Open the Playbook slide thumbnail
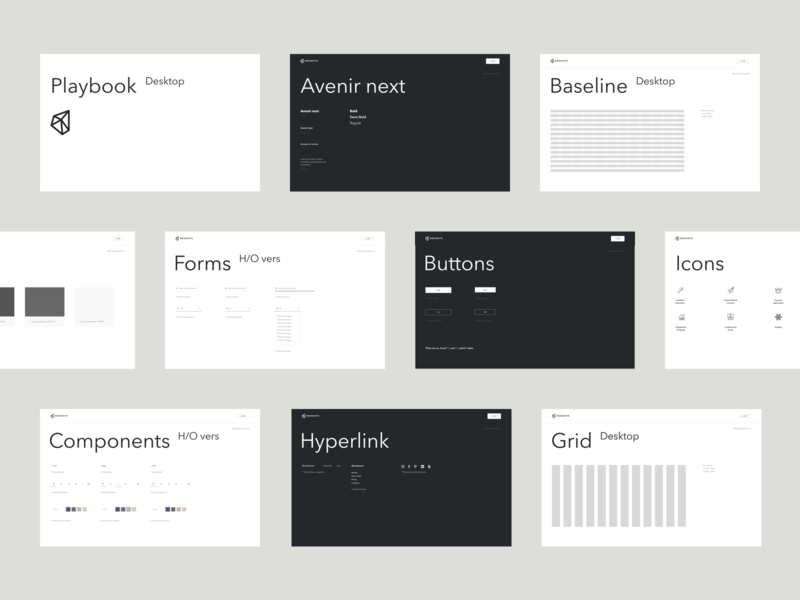Image resolution: width=800 pixels, height=600 pixels. tap(150, 123)
